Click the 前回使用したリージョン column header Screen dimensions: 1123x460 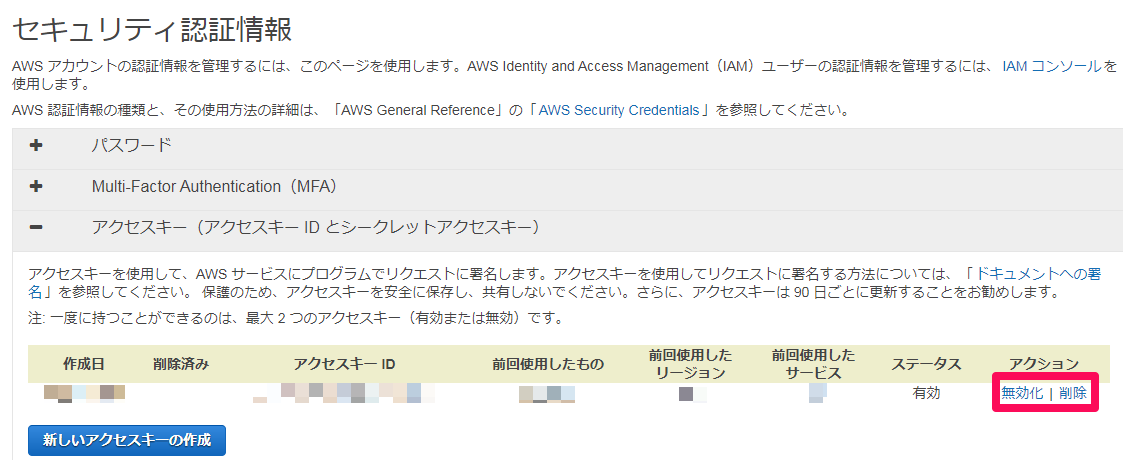pos(690,364)
